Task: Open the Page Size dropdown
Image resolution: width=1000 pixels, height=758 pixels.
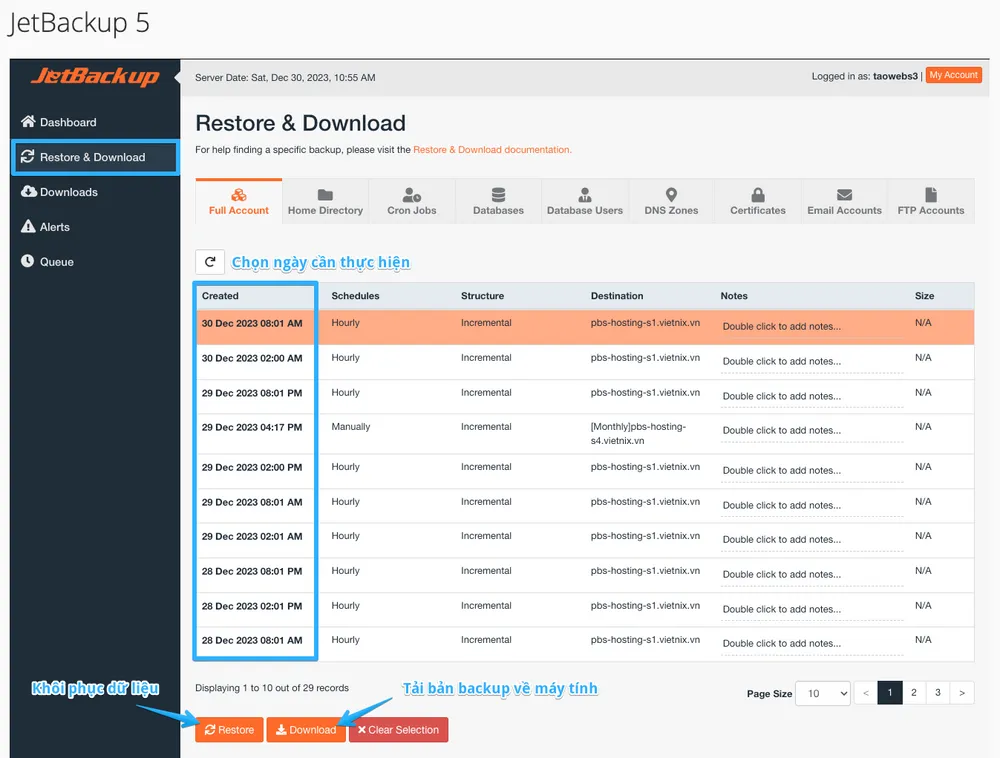Action: pos(822,693)
